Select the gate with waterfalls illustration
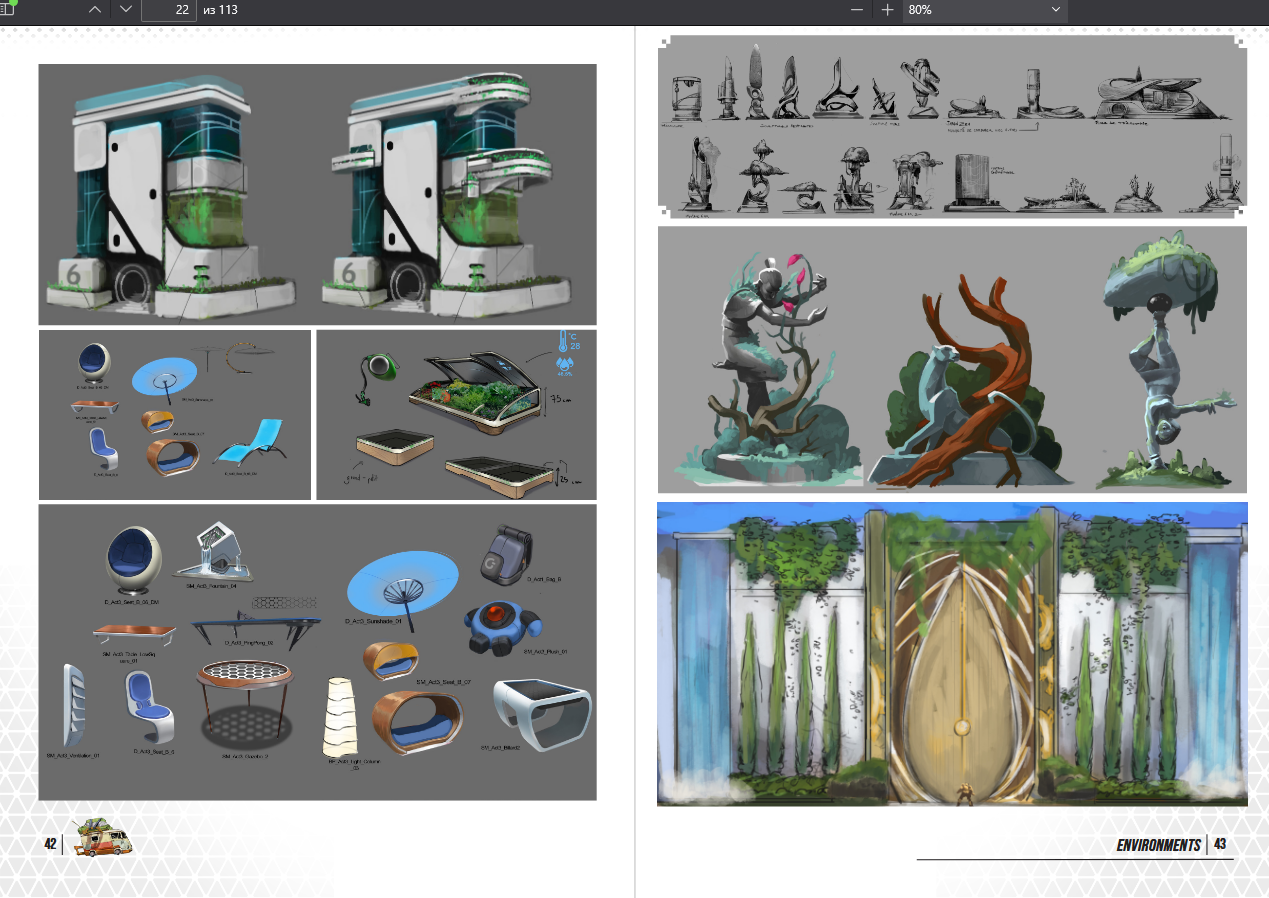This screenshot has width=1269, height=898. click(x=952, y=654)
